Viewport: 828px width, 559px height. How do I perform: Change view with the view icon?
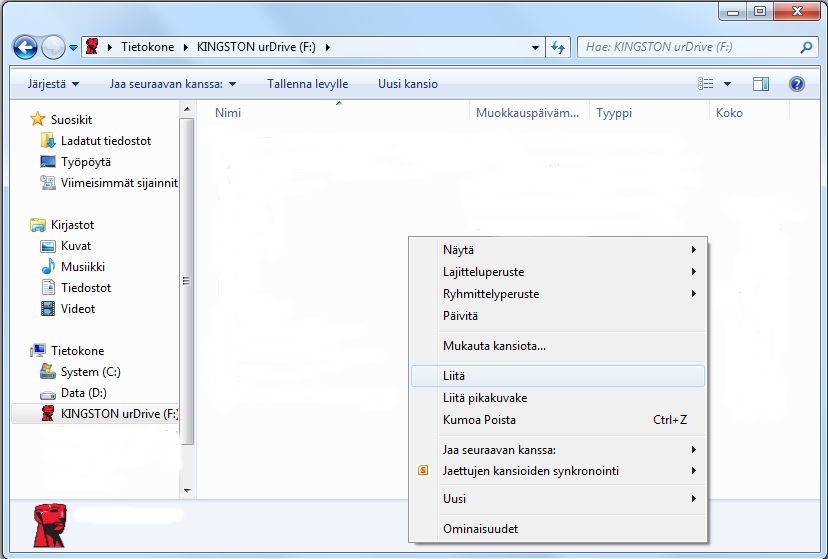pos(705,83)
